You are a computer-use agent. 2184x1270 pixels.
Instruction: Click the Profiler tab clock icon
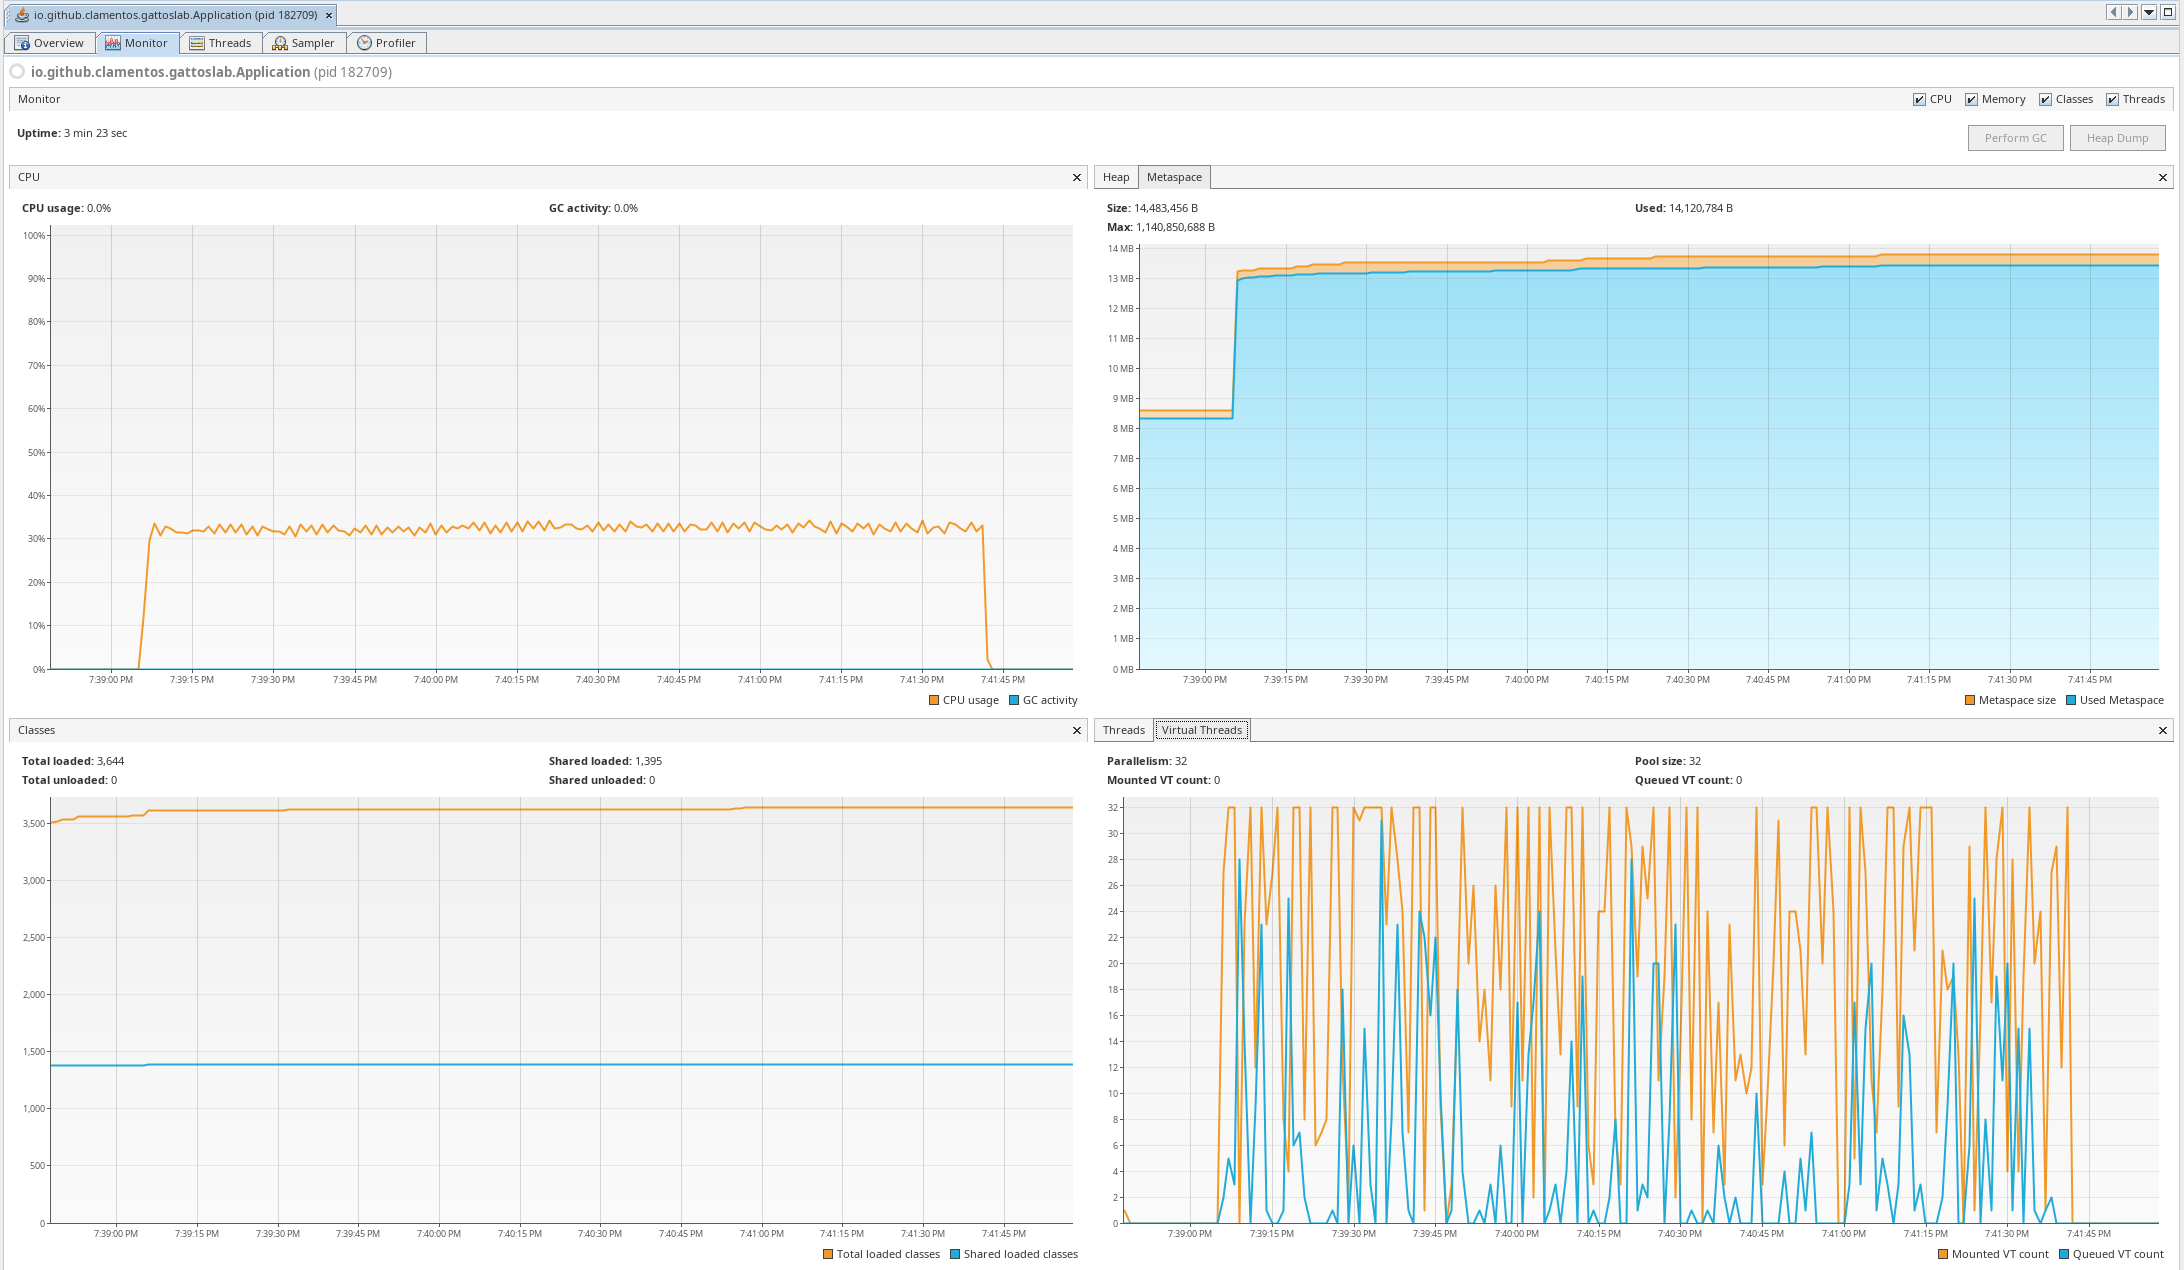(364, 43)
